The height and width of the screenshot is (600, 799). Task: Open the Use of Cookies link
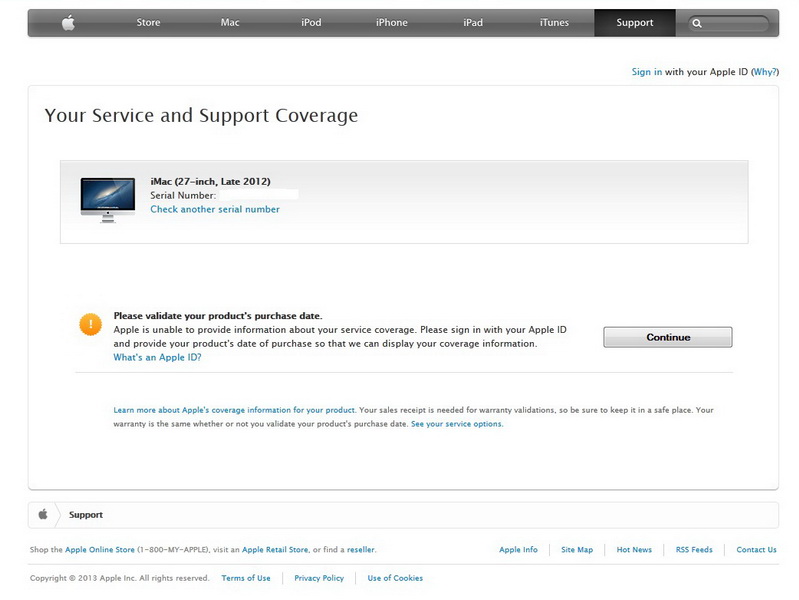[395, 578]
